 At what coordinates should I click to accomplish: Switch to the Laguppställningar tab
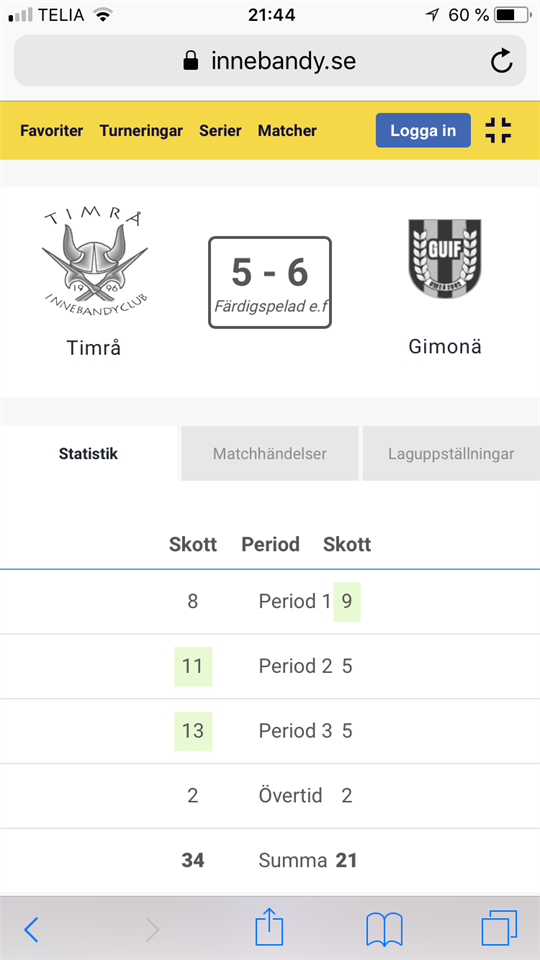tap(451, 454)
